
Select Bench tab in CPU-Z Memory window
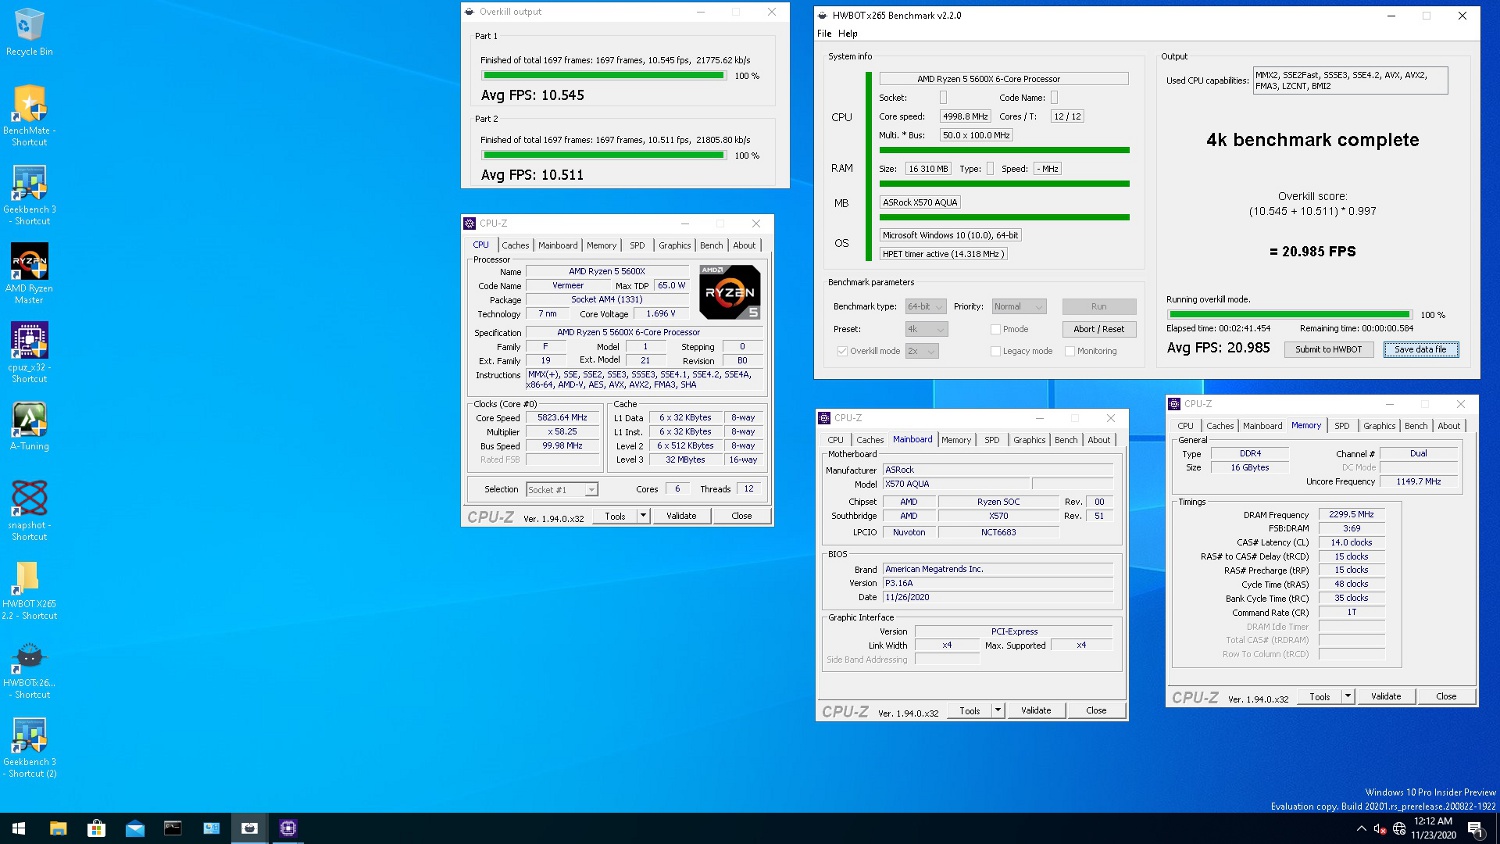click(1416, 426)
